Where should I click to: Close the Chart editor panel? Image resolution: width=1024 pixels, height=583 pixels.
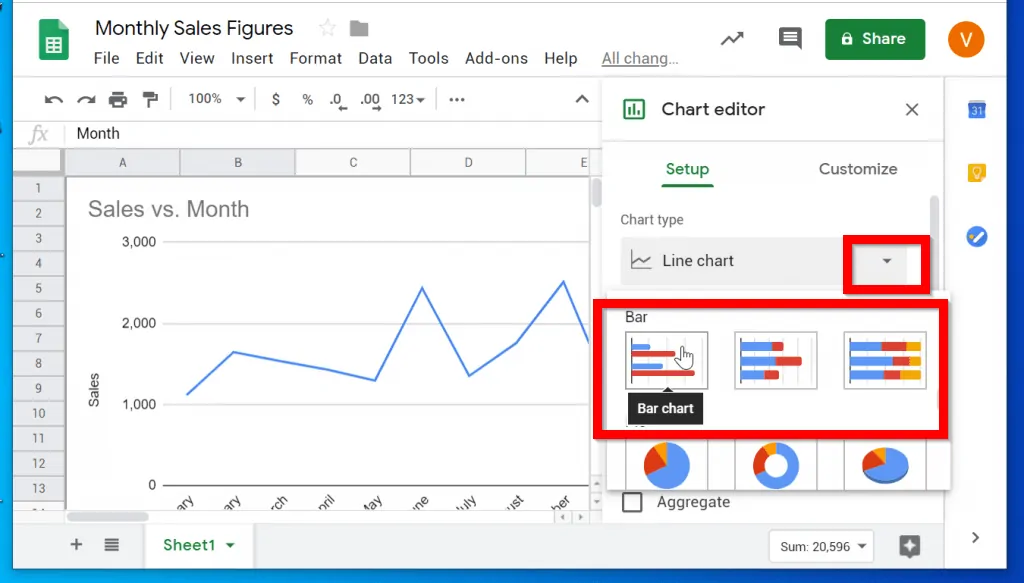click(x=911, y=110)
